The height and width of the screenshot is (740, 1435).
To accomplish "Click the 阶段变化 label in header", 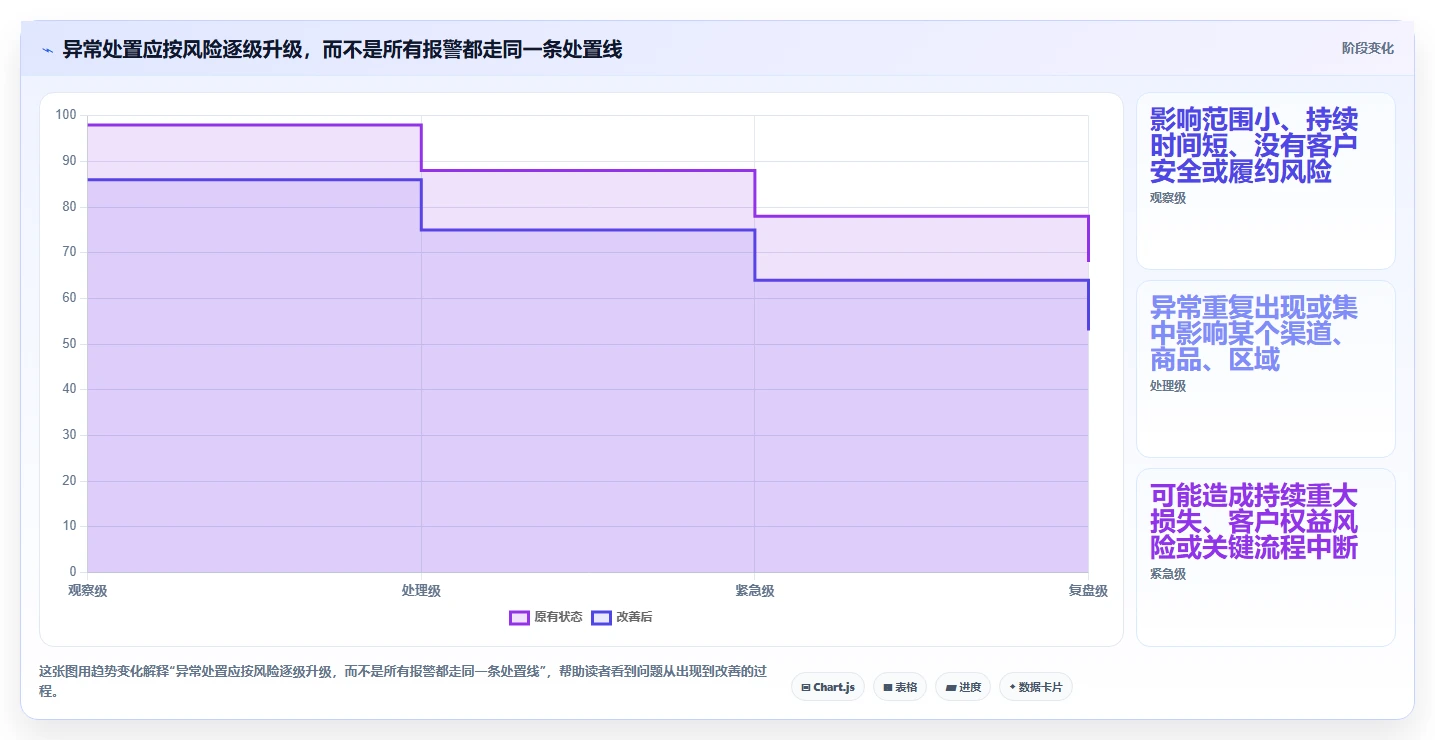I will [1367, 48].
